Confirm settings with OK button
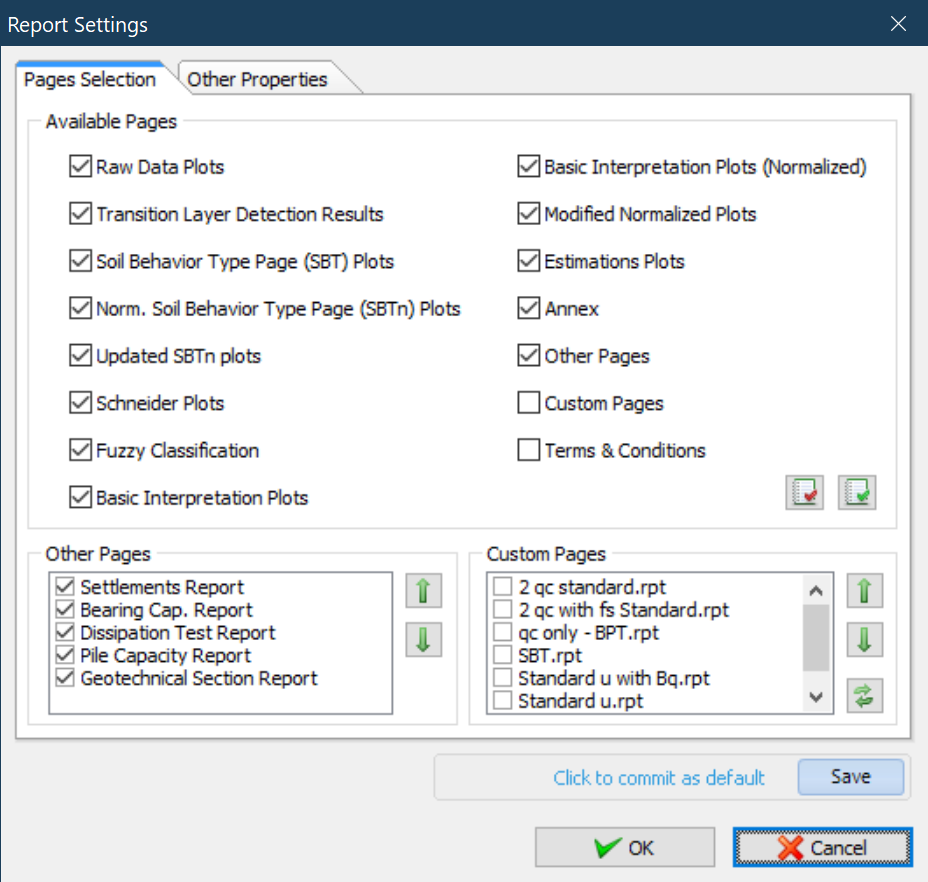Image resolution: width=928 pixels, height=882 pixels. coord(624,848)
